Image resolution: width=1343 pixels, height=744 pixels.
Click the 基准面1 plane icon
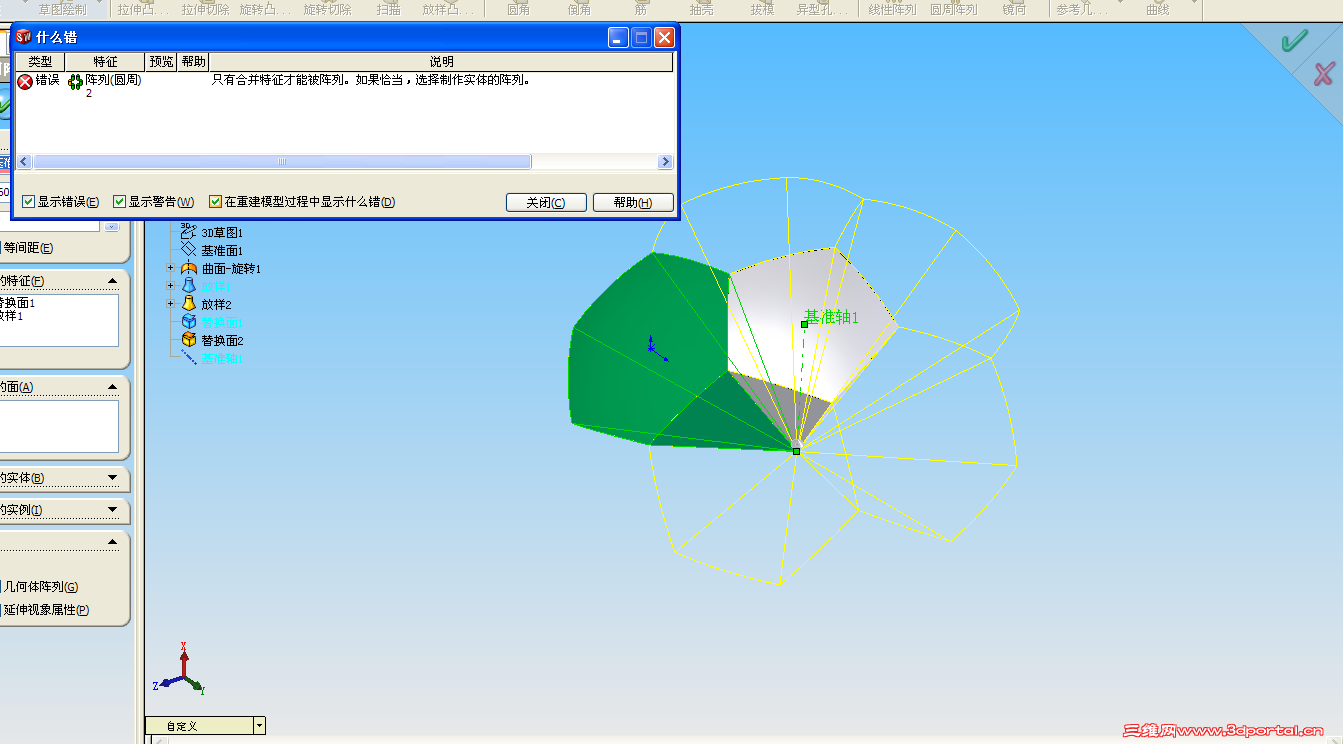pos(189,249)
